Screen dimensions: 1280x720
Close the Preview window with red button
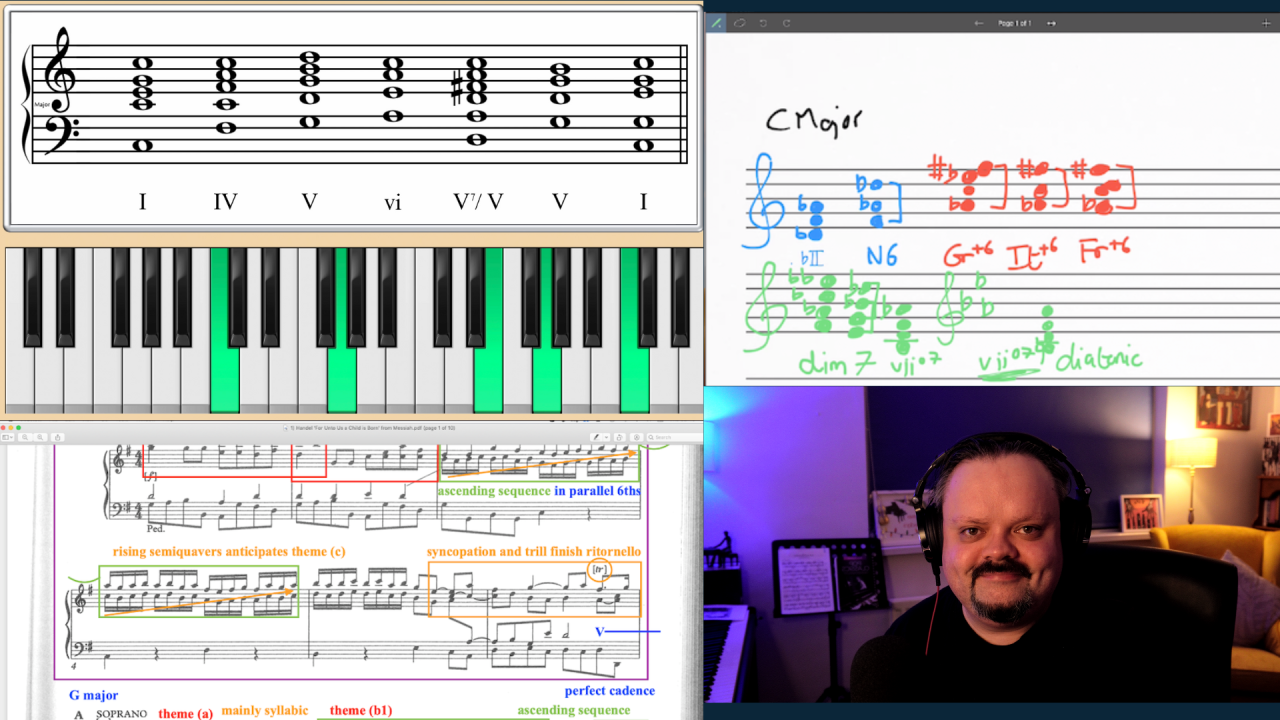coord(5,428)
